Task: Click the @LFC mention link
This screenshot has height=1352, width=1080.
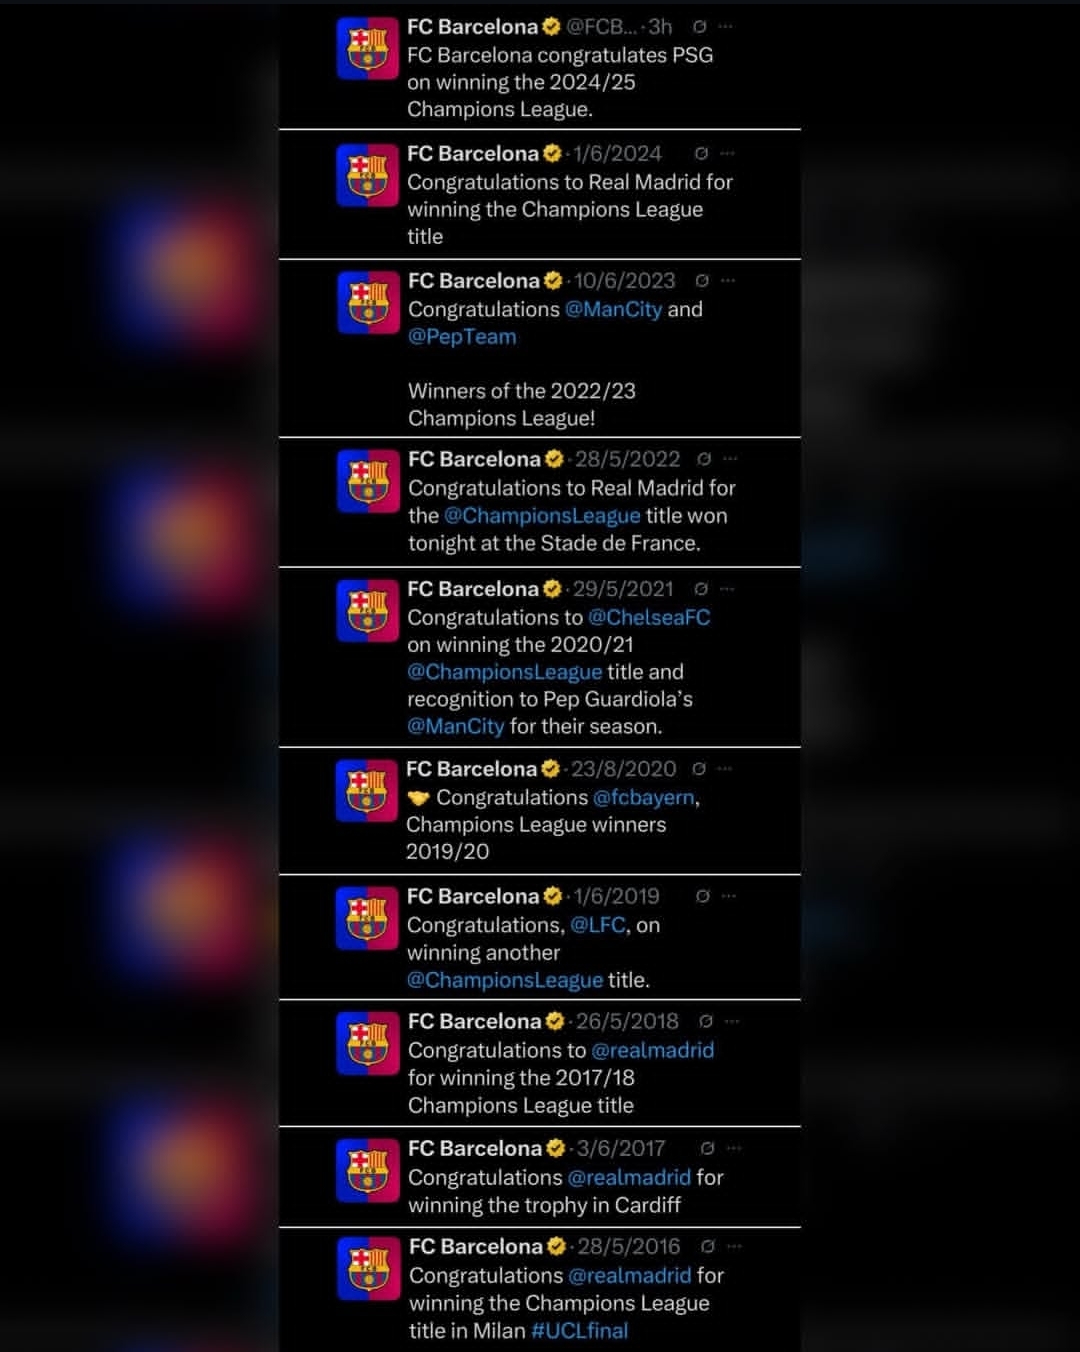Action: 598,925
